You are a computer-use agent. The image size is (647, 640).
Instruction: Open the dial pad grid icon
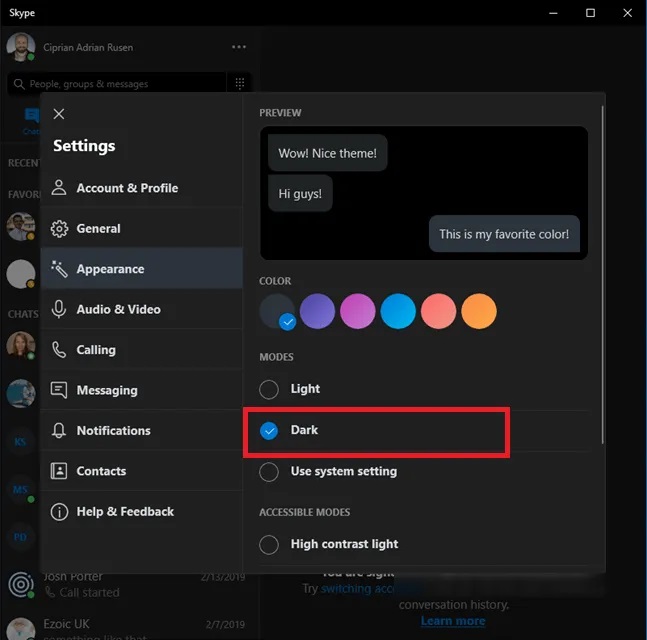coord(240,83)
